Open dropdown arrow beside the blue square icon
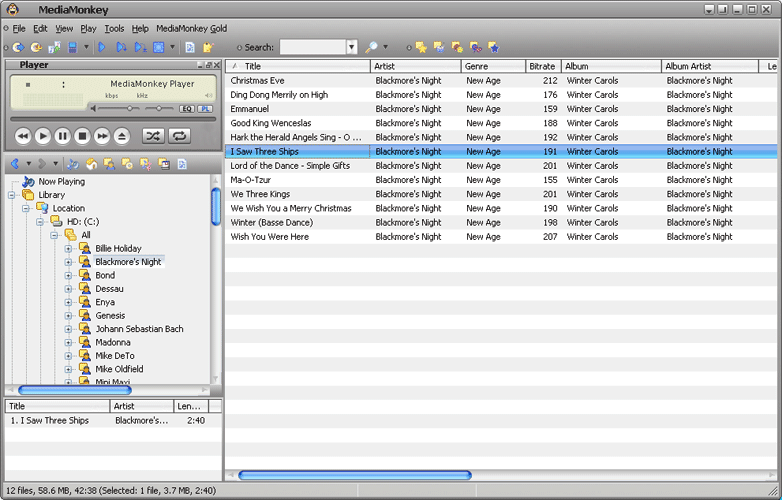 coord(173,47)
